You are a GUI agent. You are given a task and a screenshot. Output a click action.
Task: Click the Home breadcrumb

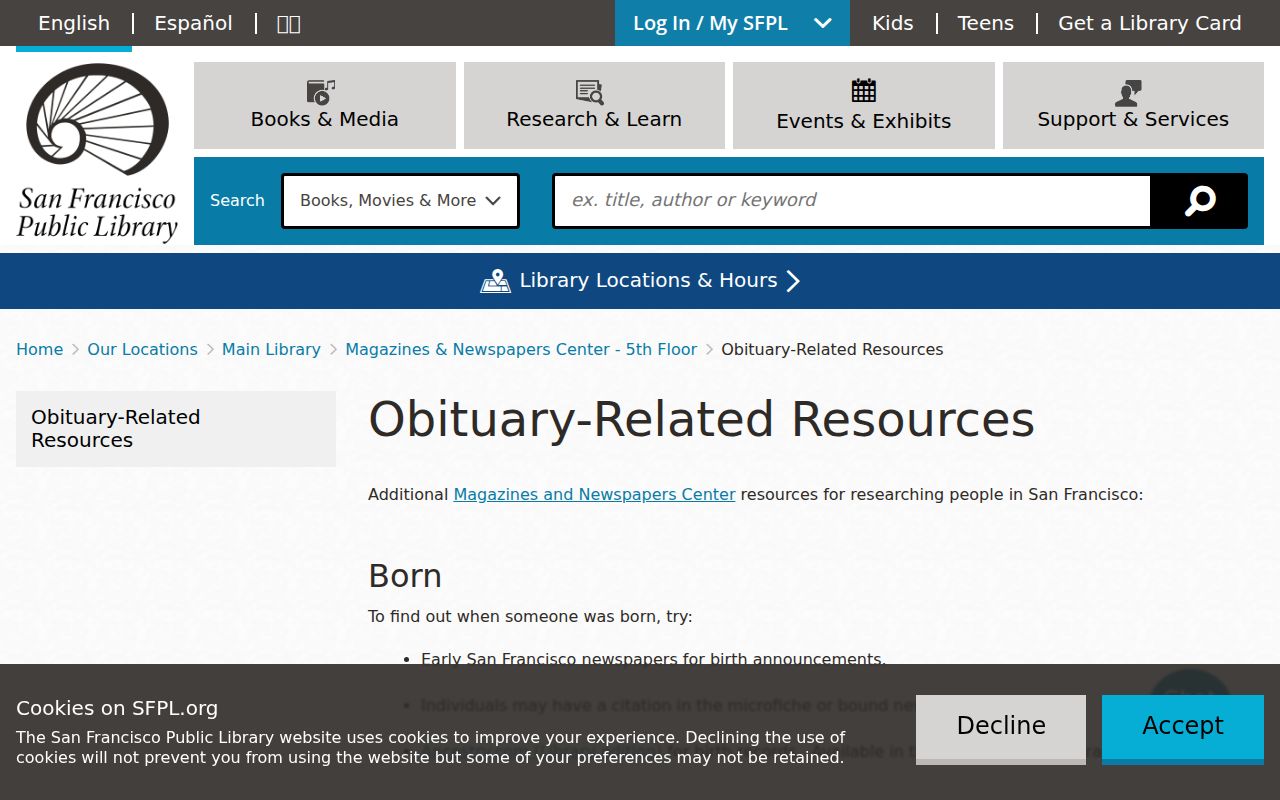coord(40,349)
